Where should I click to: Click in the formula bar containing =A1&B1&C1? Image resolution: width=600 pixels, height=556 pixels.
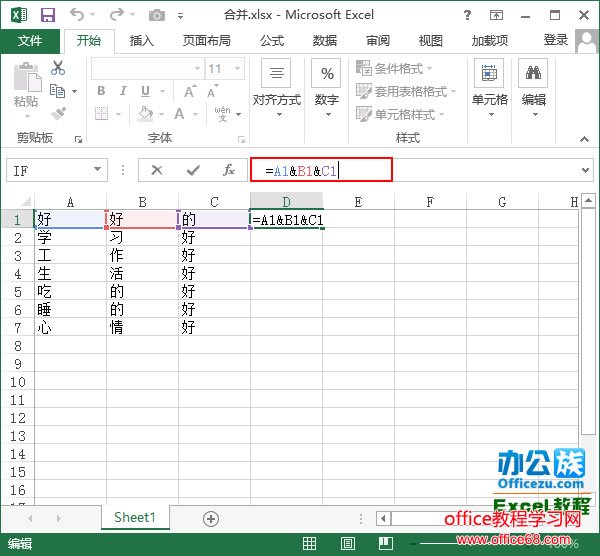tap(321, 170)
